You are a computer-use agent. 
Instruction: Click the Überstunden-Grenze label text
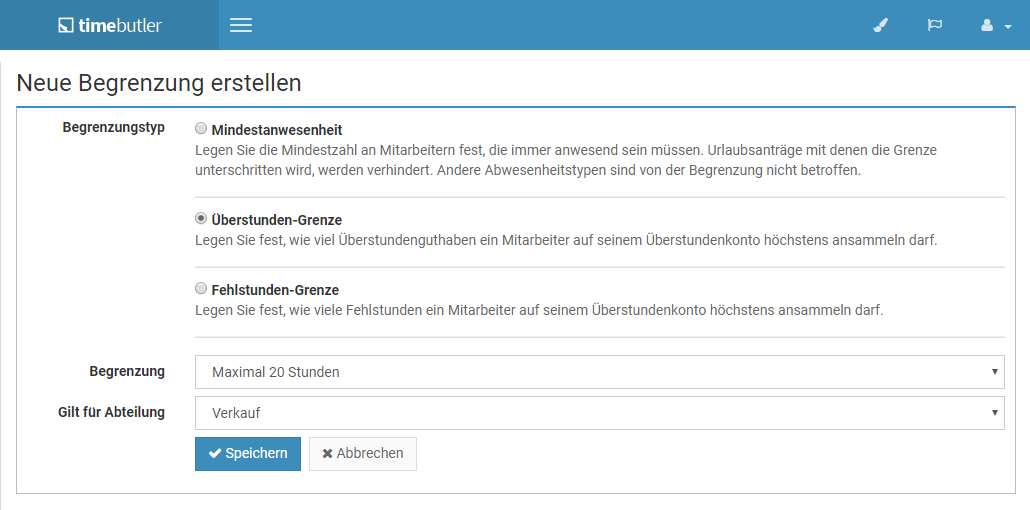pyautogui.click(x=277, y=220)
